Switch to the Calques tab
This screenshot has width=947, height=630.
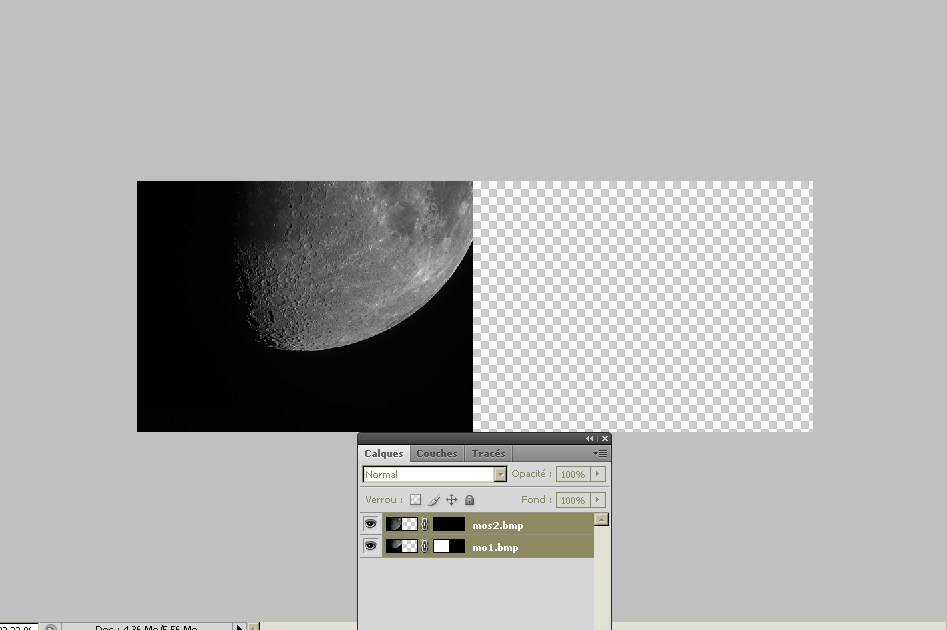pyautogui.click(x=384, y=453)
